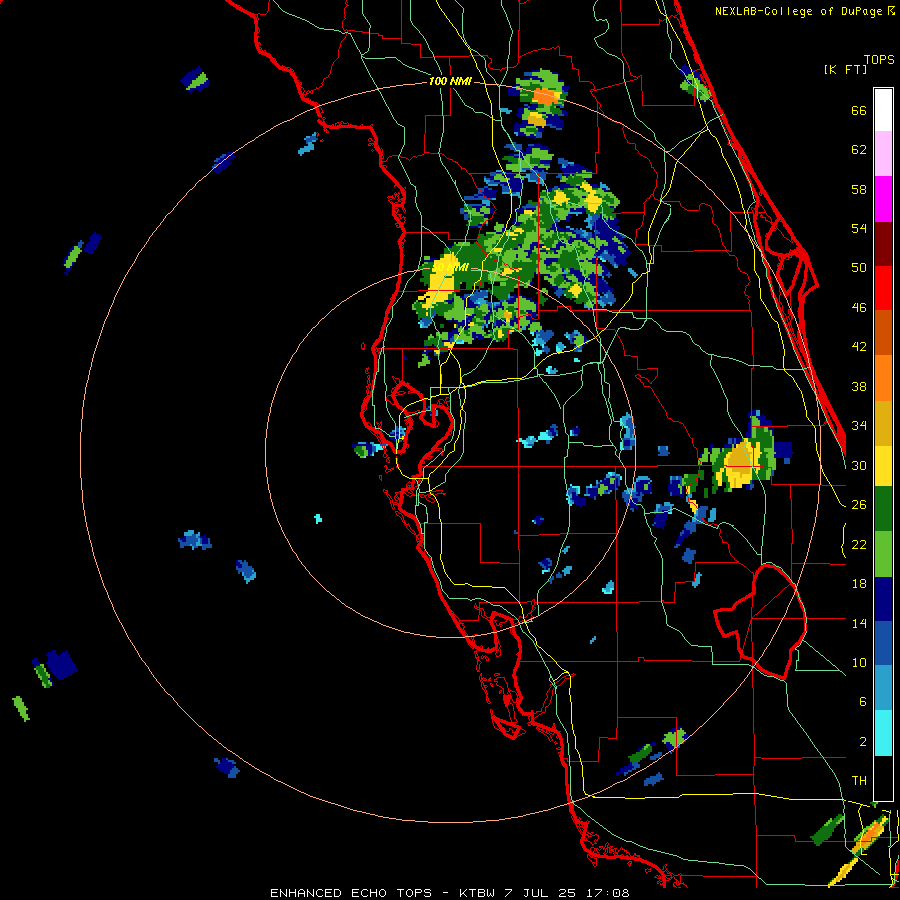Click the white swatch in the tops legend
Screen dimensions: 900x900
pyautogui.click(x=883, y=110)
